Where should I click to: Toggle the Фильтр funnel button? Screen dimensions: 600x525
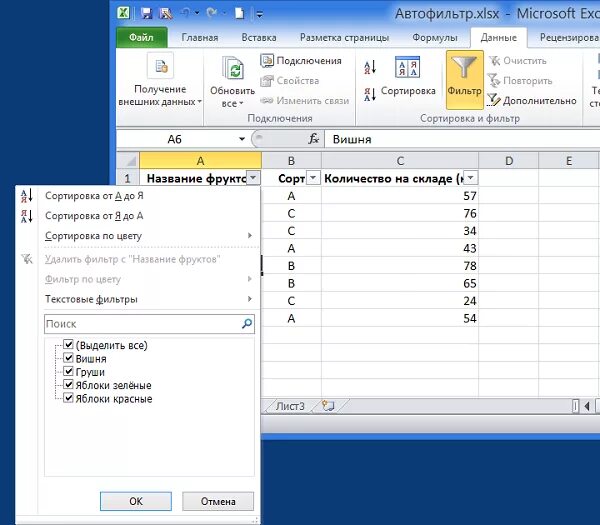pos(464,80)
